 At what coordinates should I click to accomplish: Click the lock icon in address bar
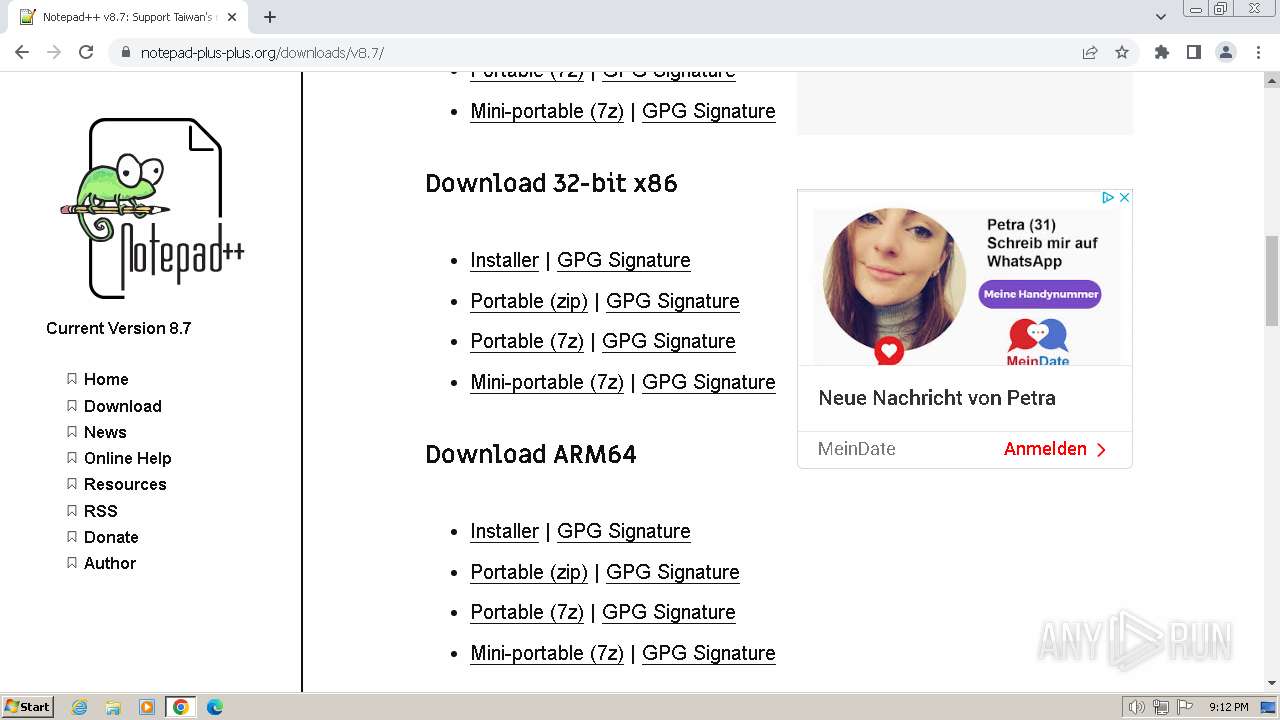(x=126, y=53)
